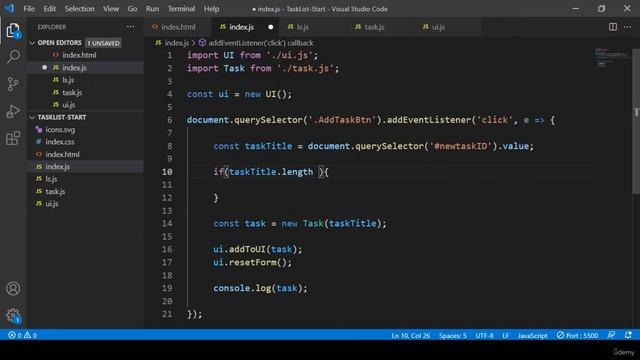The image size is (640, 360).
Task: Open the View menu
Action: click(x=111, y=9)
